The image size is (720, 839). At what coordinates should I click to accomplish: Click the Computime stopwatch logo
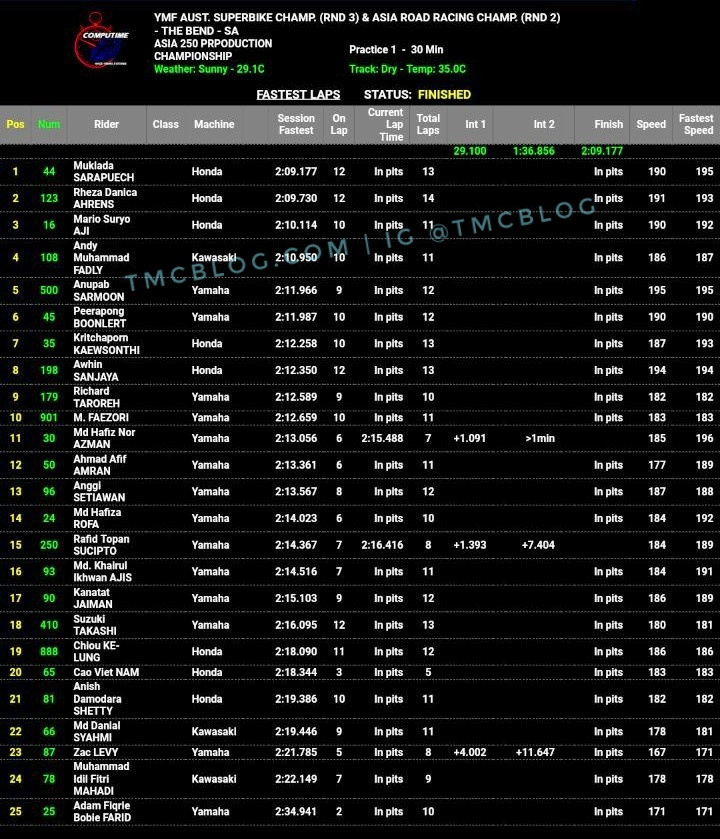click(101, 41)
